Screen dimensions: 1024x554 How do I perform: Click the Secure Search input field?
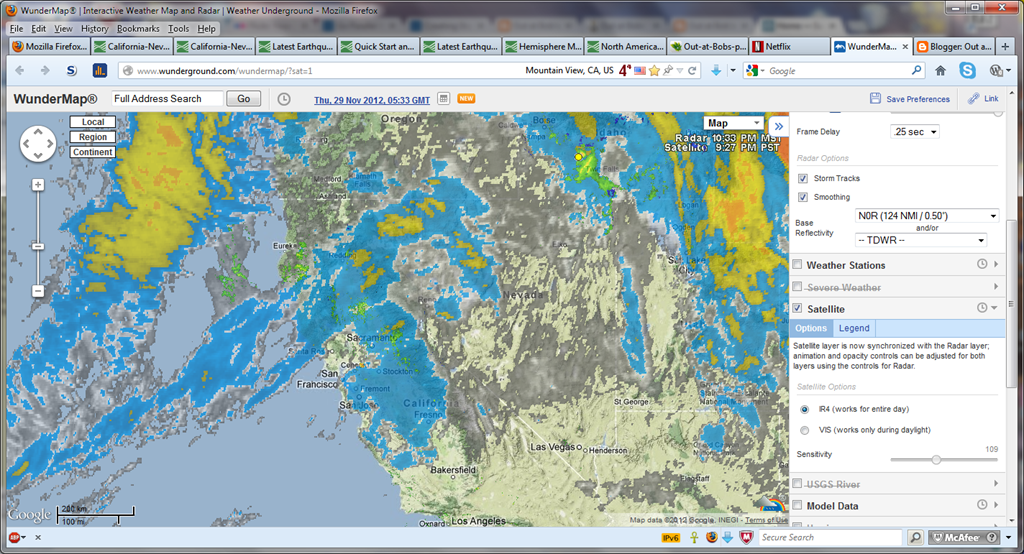coord(831,538)
